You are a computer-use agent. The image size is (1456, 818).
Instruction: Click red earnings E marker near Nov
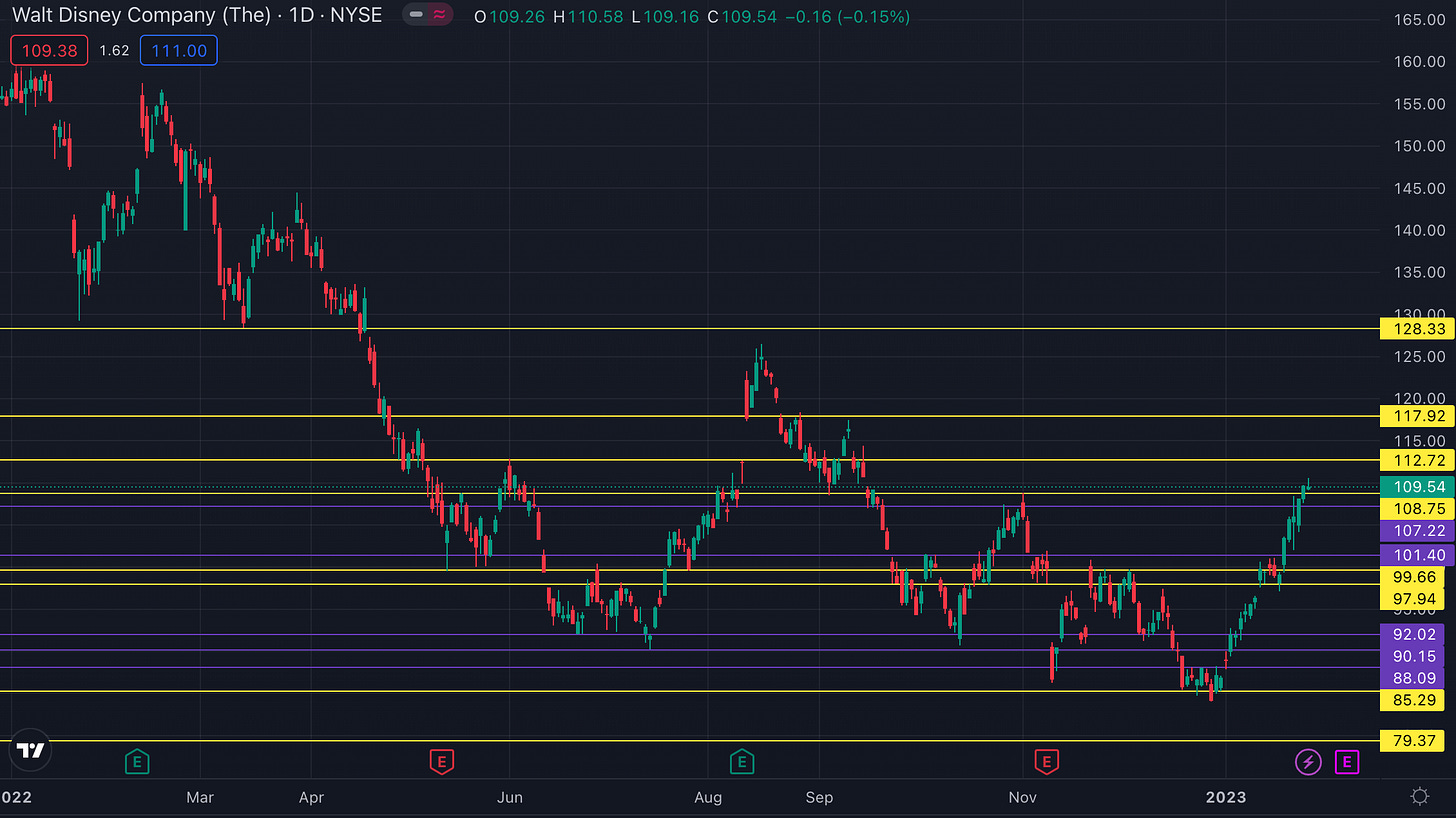[x=1046, y=763]
